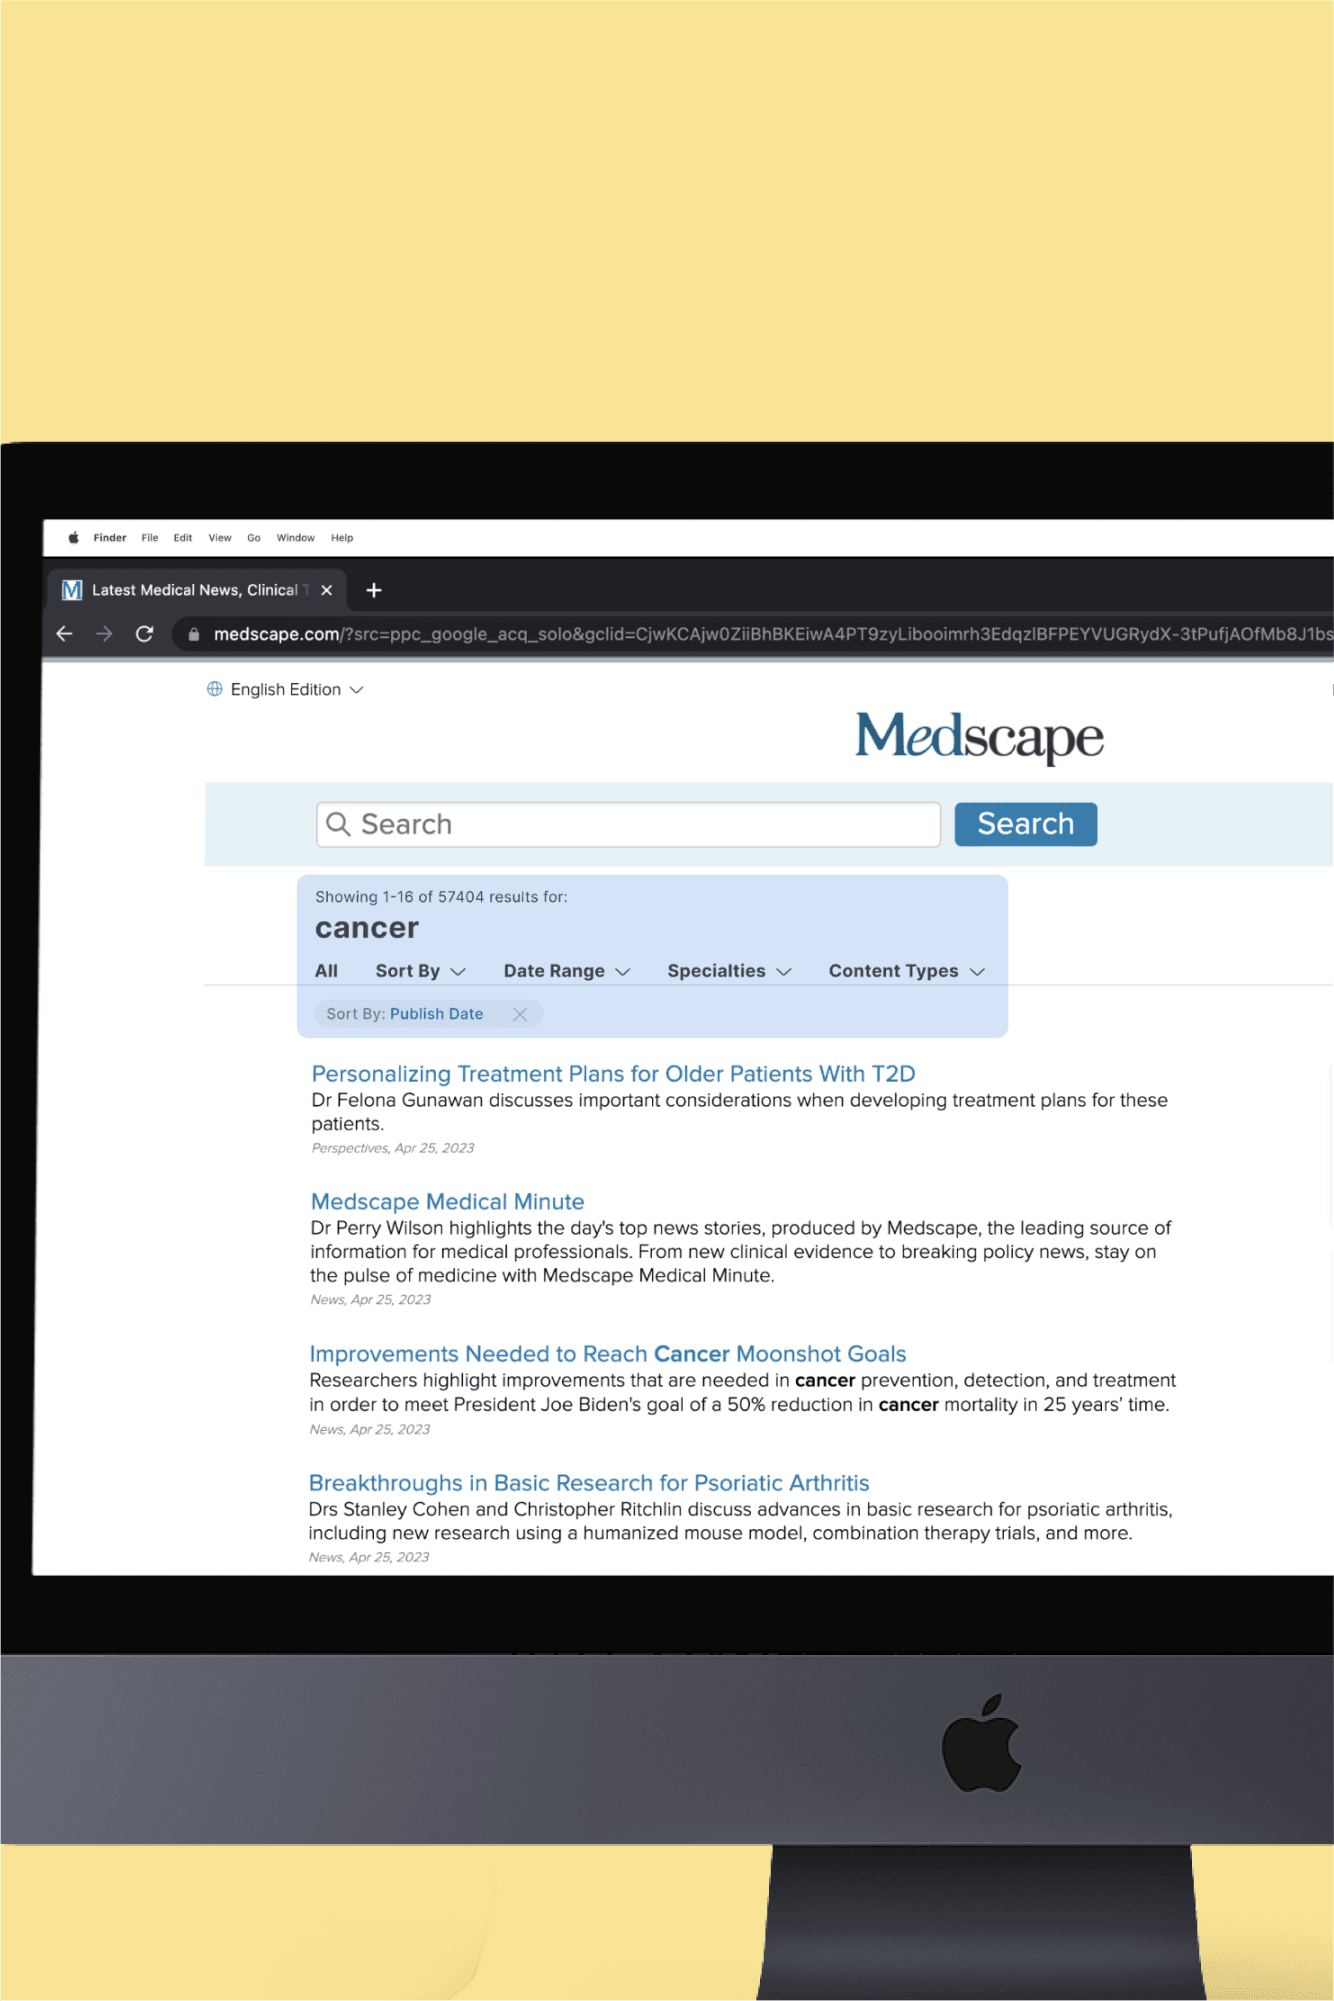Open the View menu
The width and height of the screenshot is (1334, 2001).
pyautogui.click(x=220, y=538)
